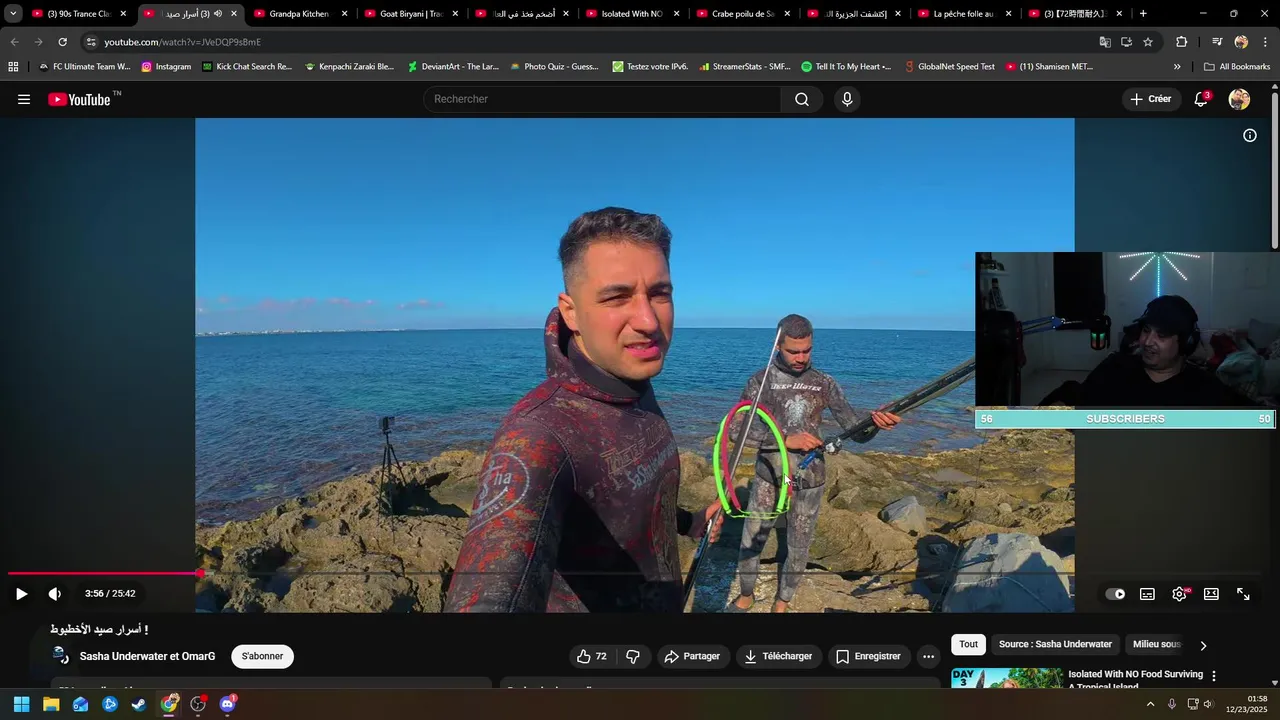Reload the current page
Viewport: 1280px width, 720px height.
(62, 42)
